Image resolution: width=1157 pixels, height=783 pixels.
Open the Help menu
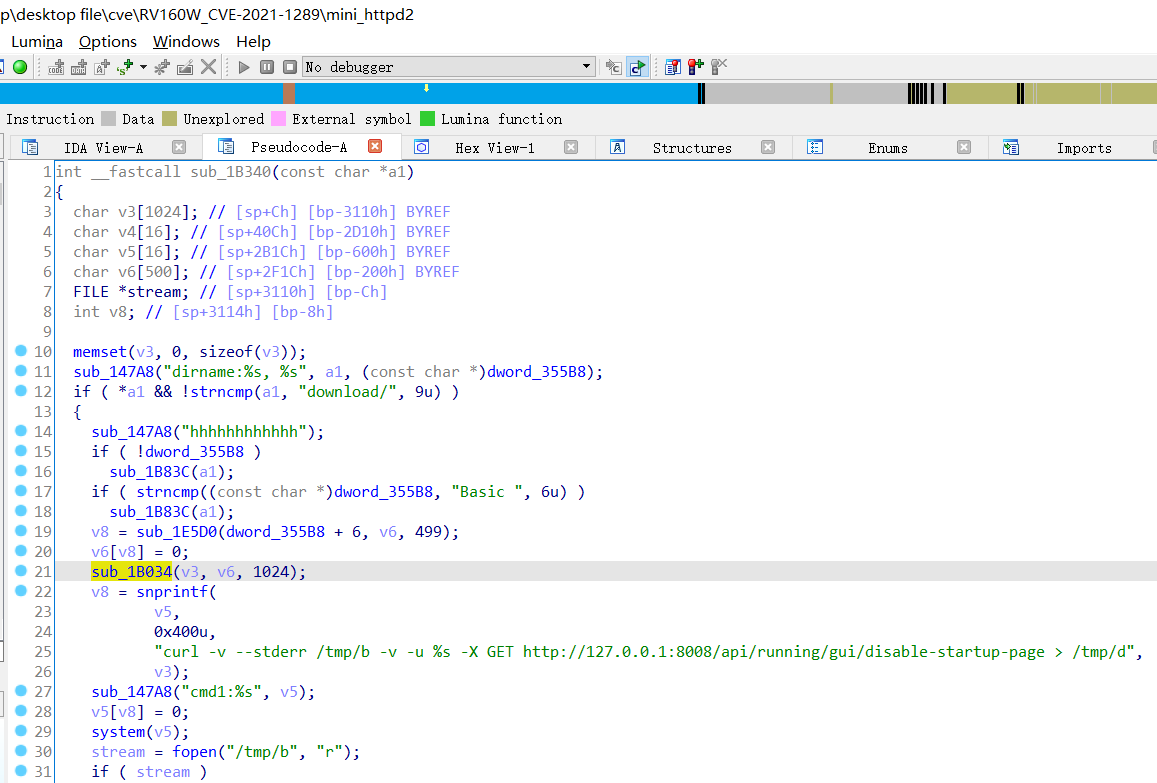click(253, 42)
